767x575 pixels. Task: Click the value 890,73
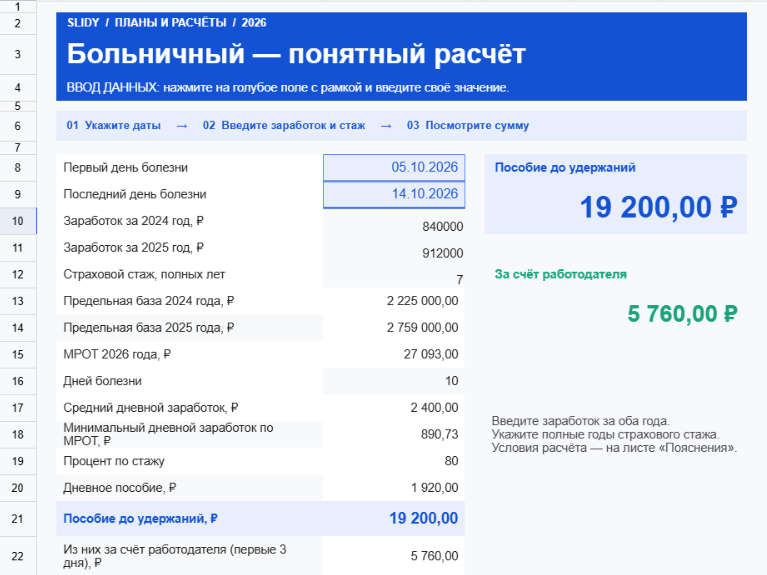click(439, 434)
